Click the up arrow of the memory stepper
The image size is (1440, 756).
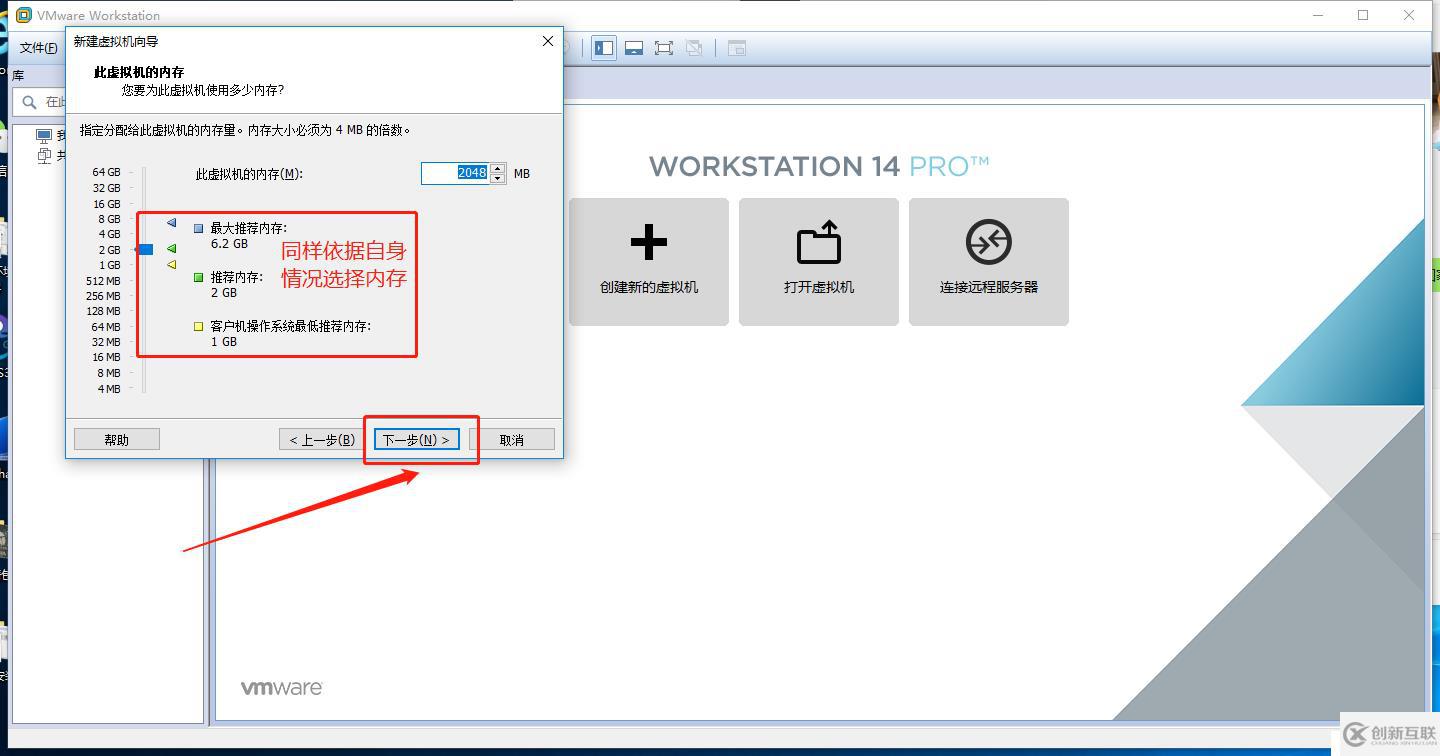click(498, 168)
